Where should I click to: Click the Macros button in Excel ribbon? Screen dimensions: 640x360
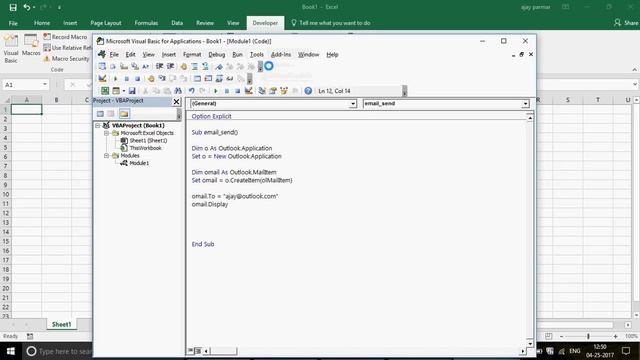click(31, 46)
